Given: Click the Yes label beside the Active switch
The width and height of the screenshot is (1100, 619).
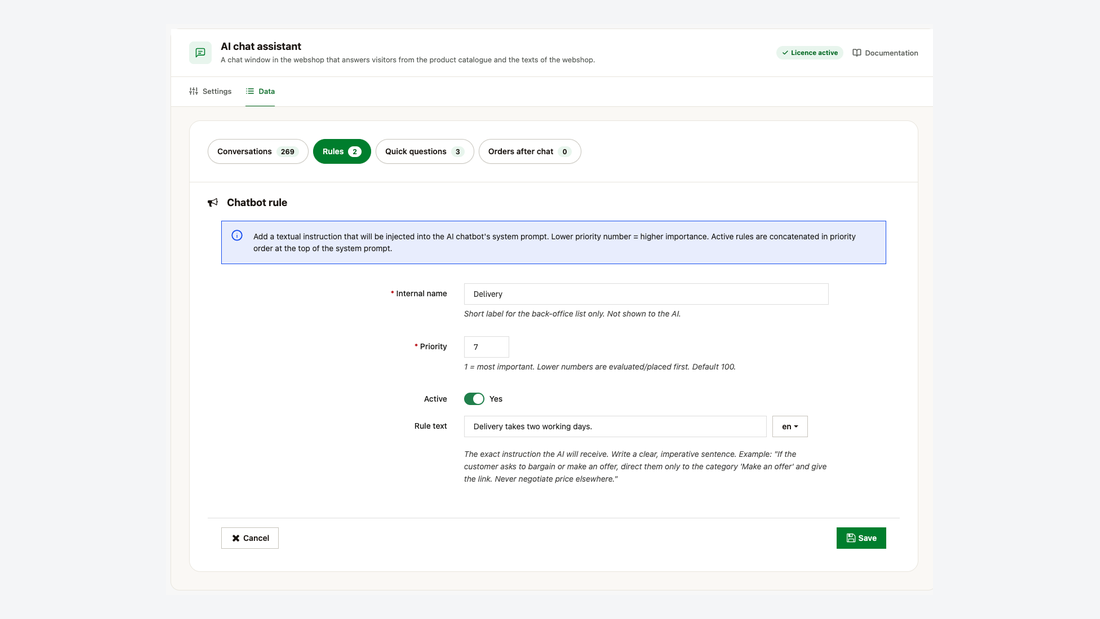Looking at the screenshot, I should (x=496, y=399).
